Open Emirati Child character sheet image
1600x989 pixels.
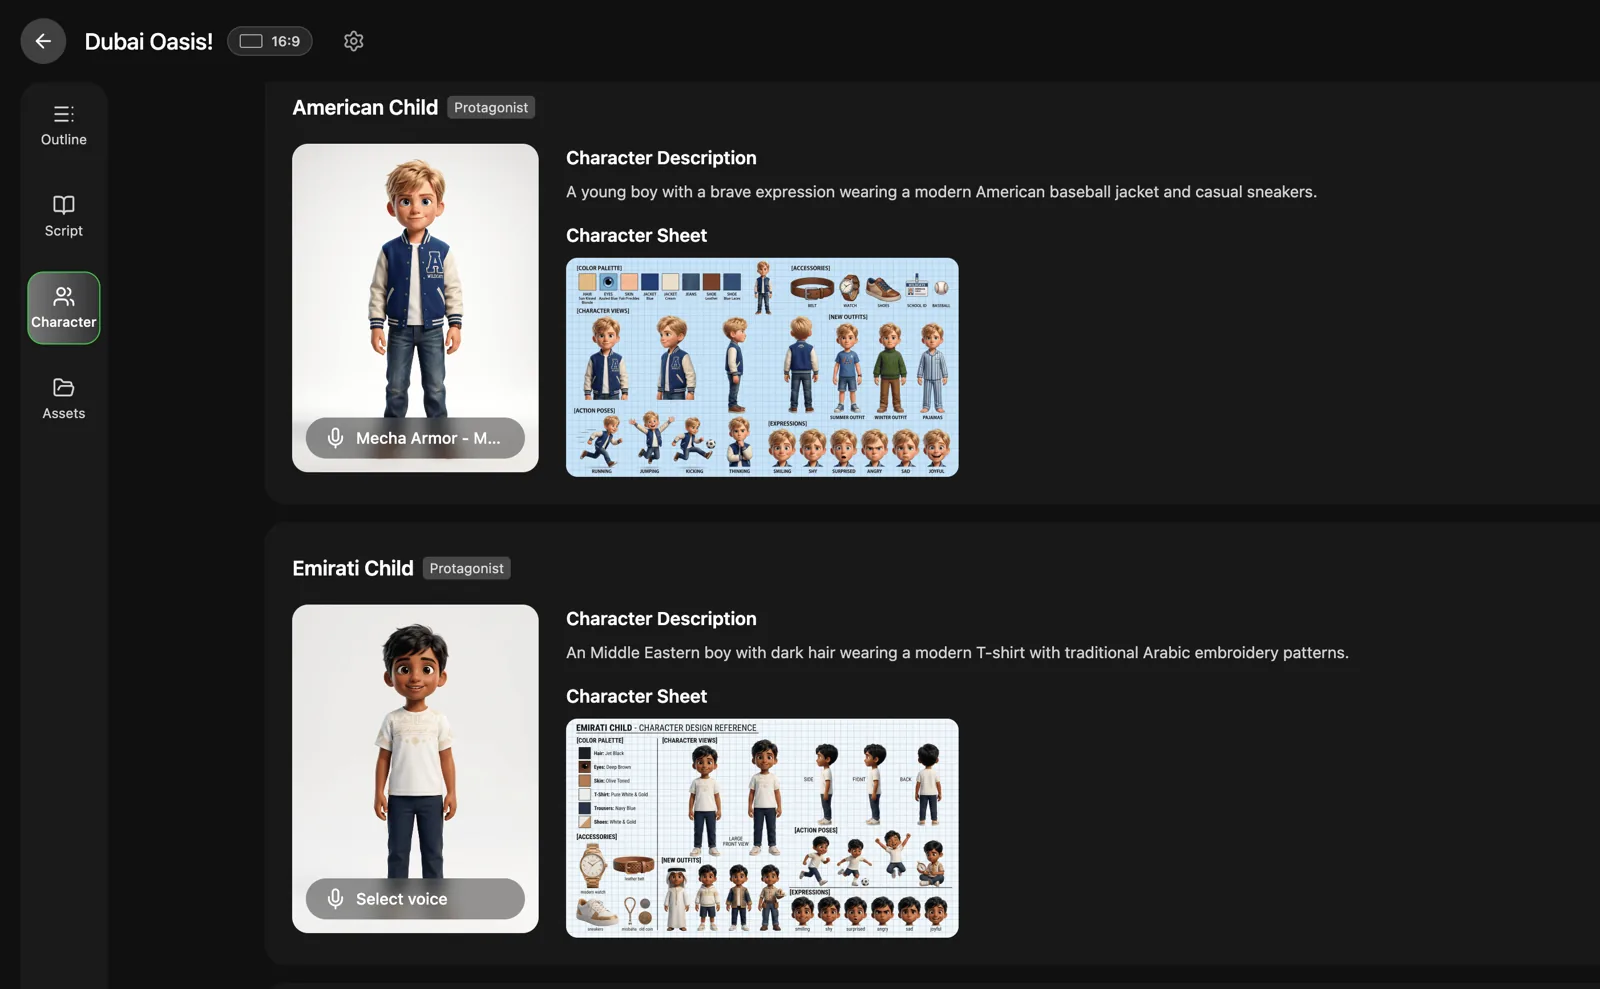pyautogui.click(x=761, y=828)
